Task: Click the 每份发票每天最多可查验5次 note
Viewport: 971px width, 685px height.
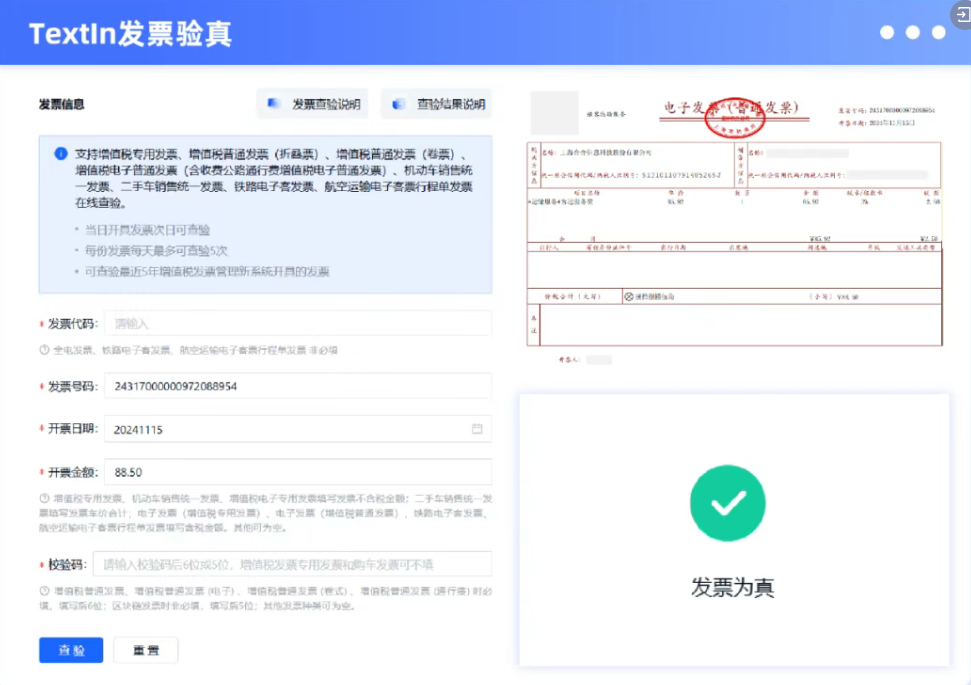Action: pyautogui.click(x=156, y=251)
